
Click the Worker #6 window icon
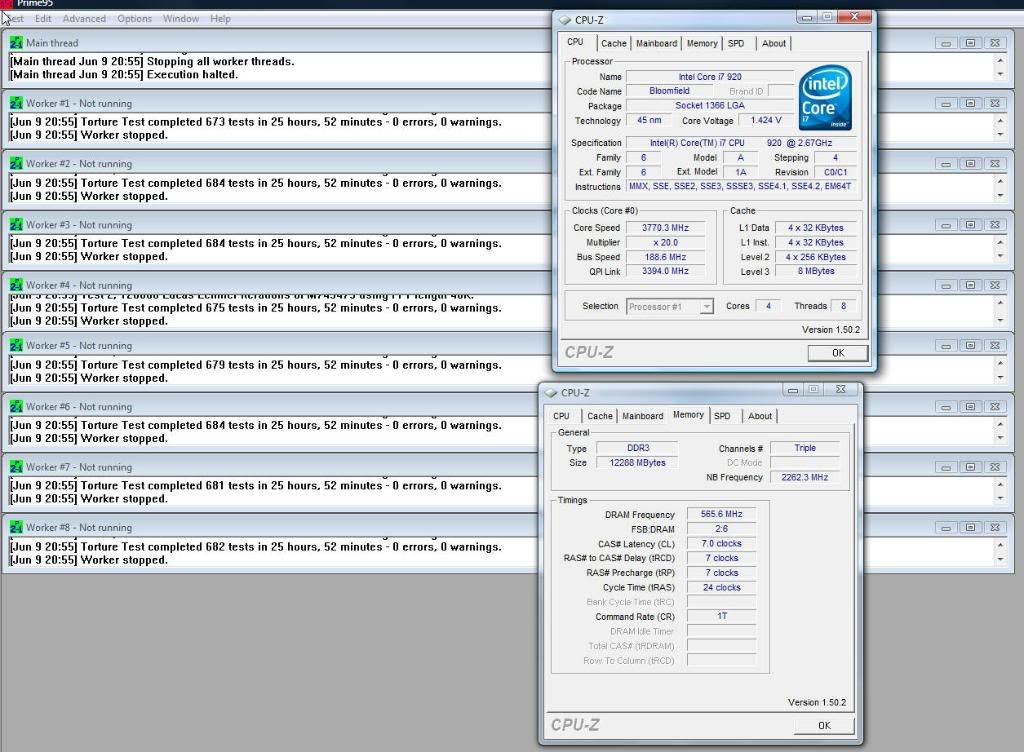(16, 407)
